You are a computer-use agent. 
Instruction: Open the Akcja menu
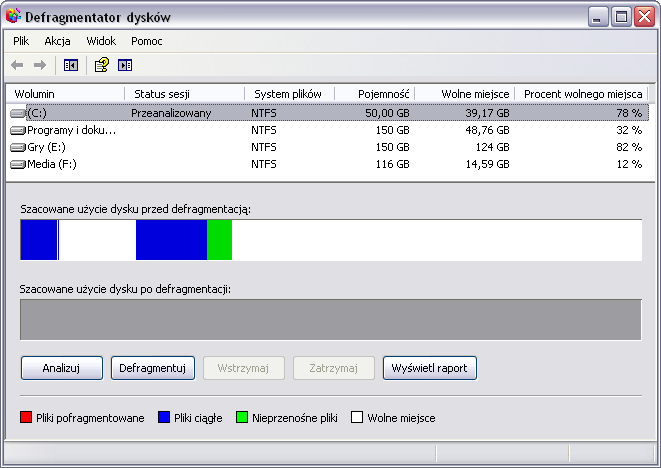pos(57,41)
